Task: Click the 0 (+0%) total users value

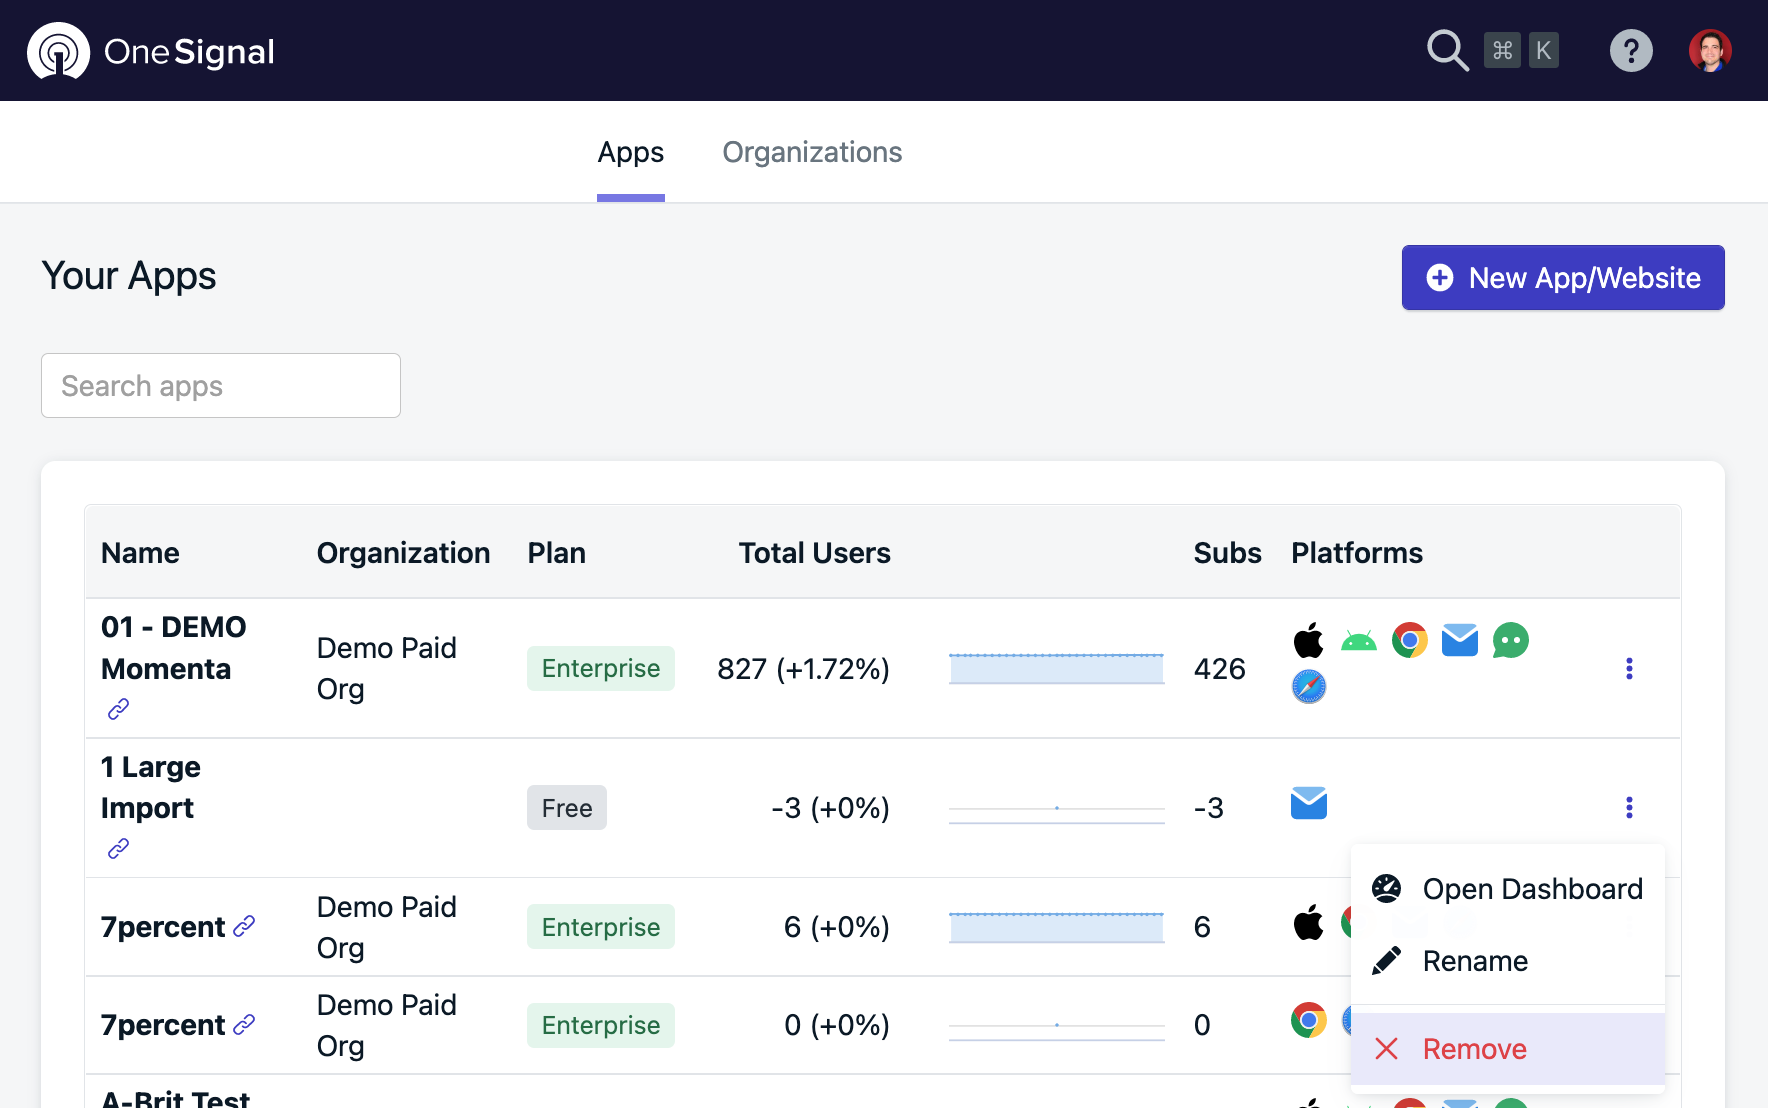Action: click(836, 1025)
